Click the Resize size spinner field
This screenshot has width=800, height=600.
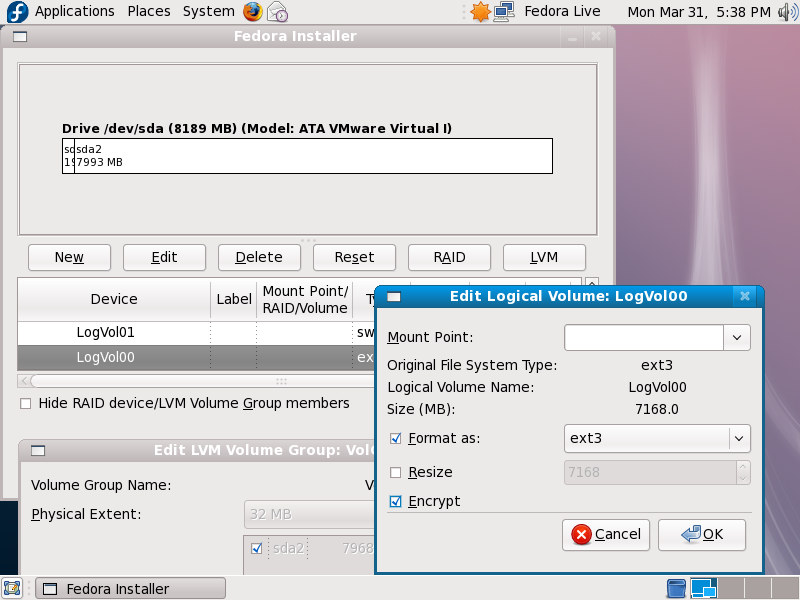click(657, 472)
